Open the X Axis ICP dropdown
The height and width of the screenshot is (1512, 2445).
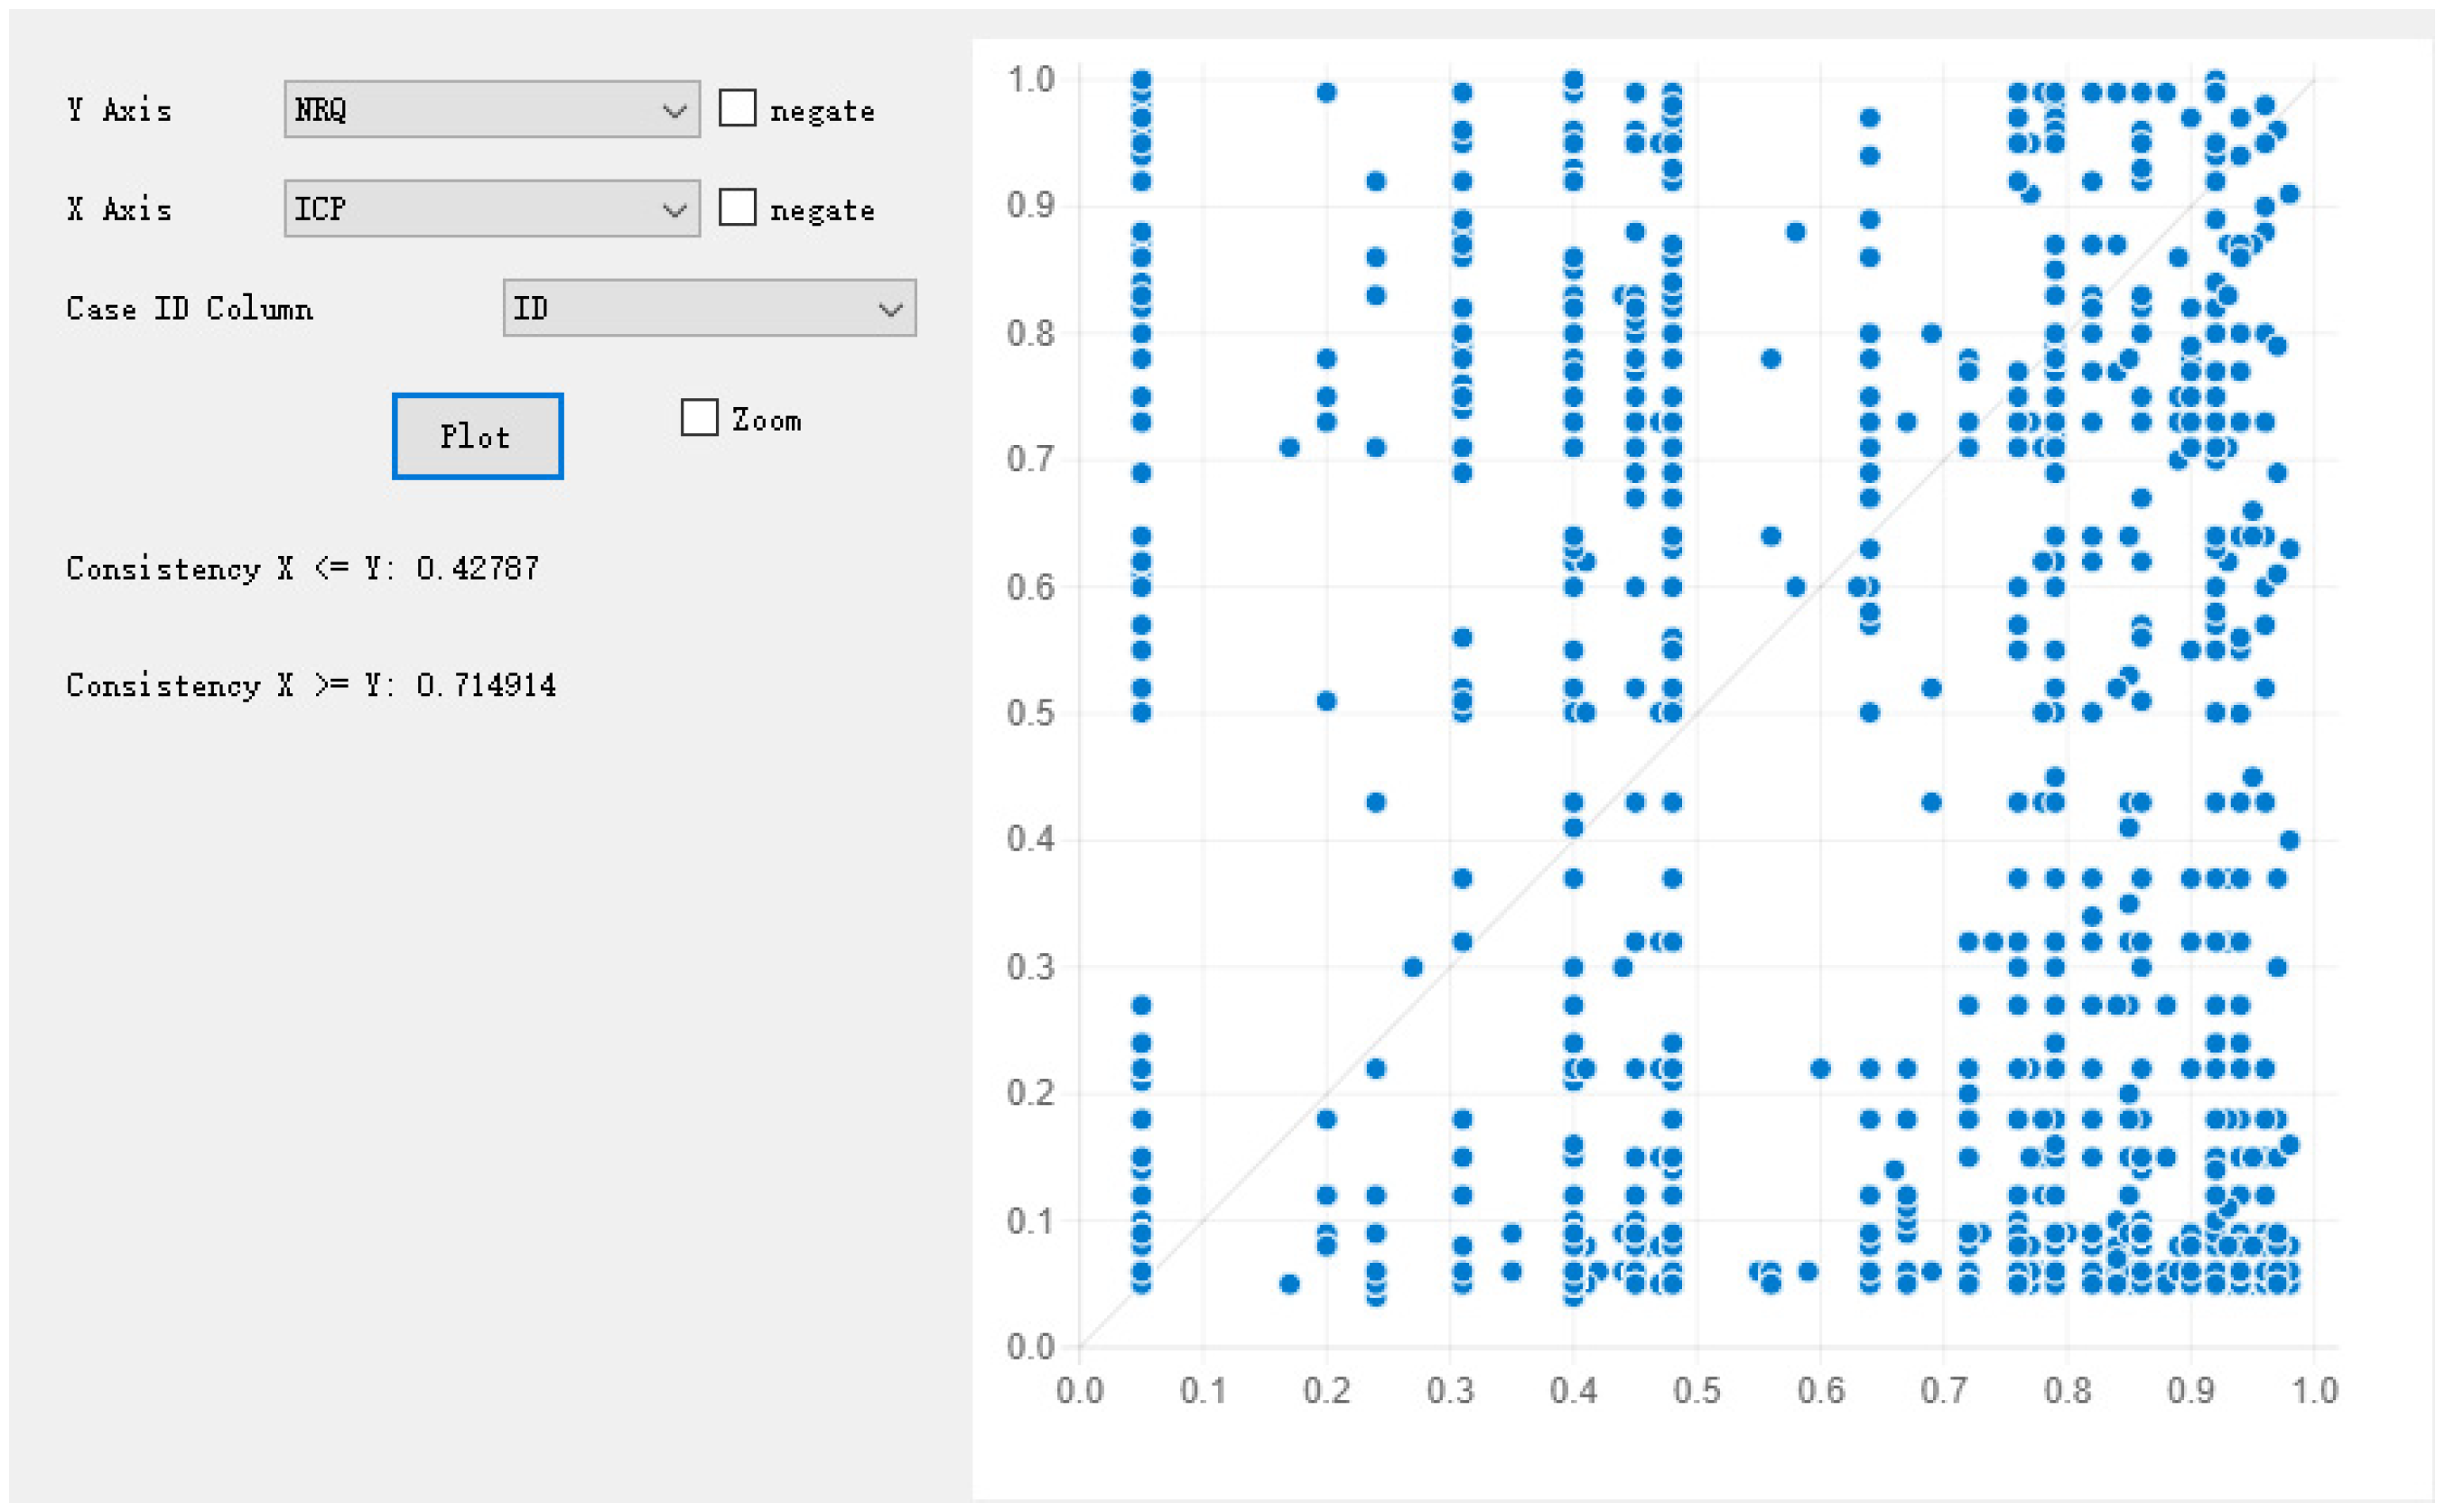(x=490, y=208)
